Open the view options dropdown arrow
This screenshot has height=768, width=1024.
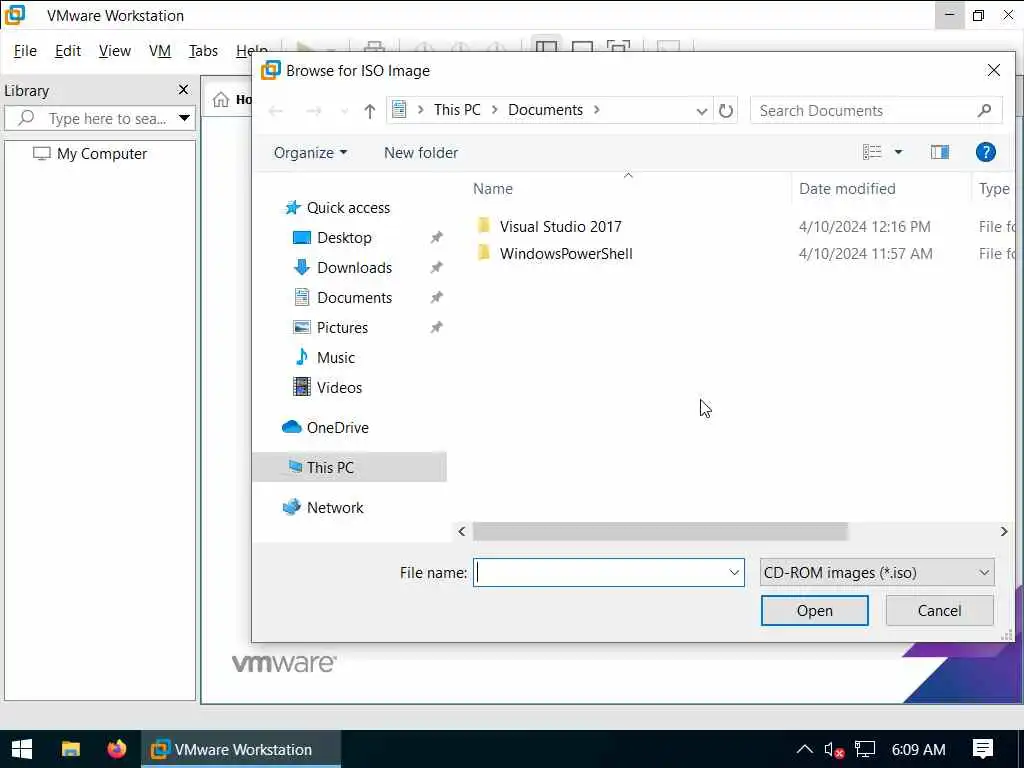[898, 152]
